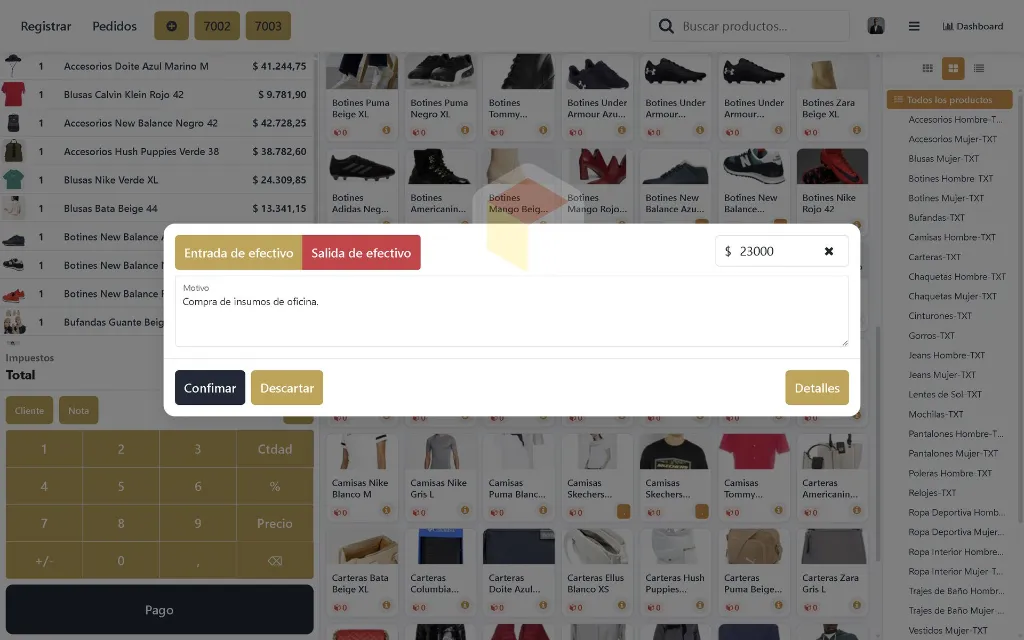1024x640 pixels.
Task: Open Cinturones-TXT category
Action: 940,315
